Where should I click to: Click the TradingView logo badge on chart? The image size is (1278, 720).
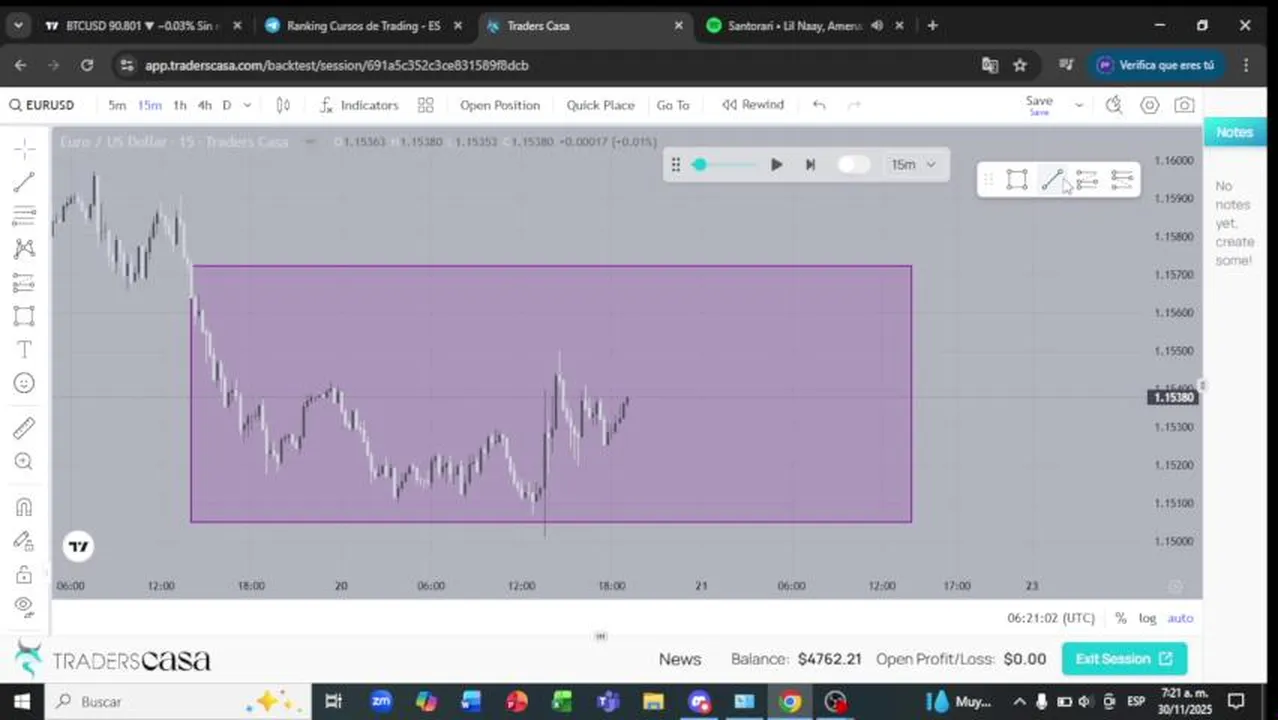tap(78, 546)
